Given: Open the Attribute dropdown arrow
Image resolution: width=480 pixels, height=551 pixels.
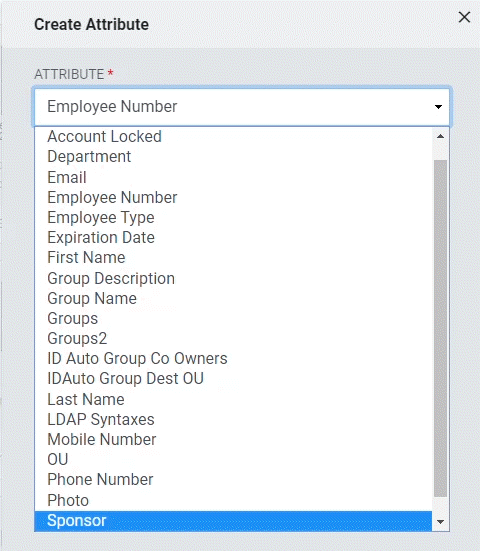Looking at the screenshot, I should click(x=438, y=107).
